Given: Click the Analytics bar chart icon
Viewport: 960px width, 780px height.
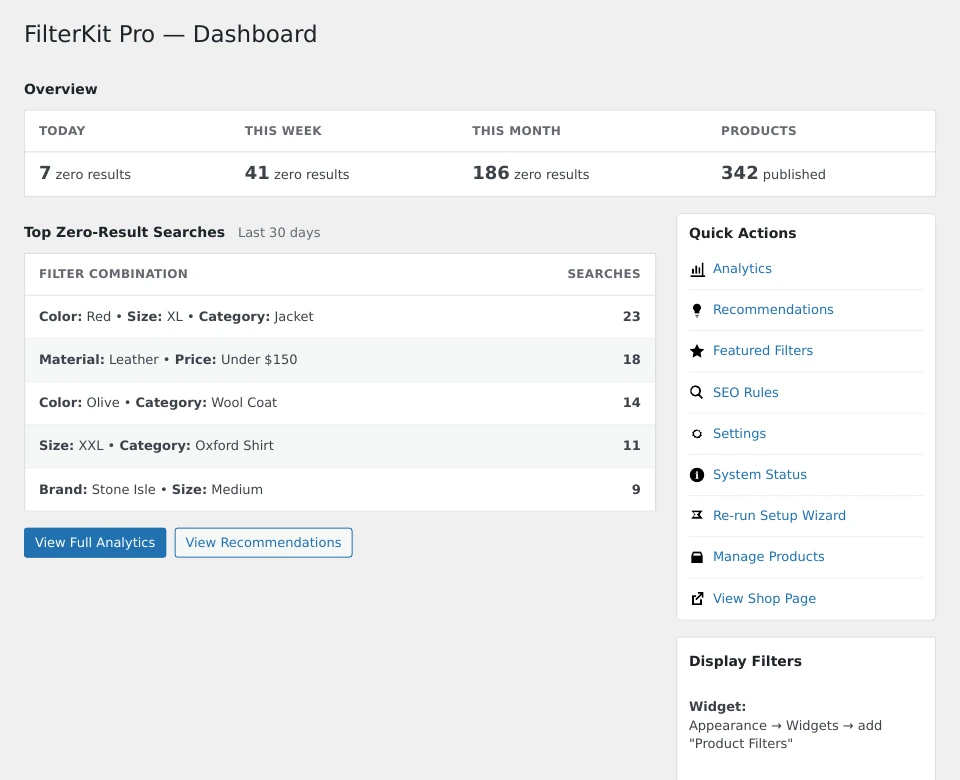Looking at the screenshot, I should pos(697,269).
